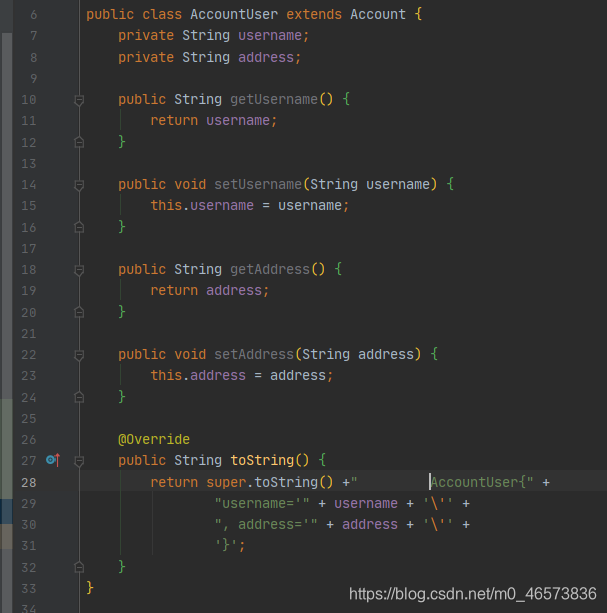Screen dimensions: 607x613
Task: Click the parent class Account after extends
Action: point(378,14)
